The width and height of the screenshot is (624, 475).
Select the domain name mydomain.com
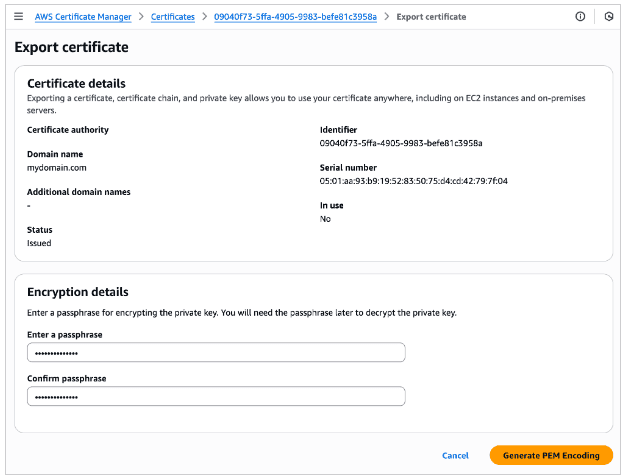click(x=57, y=168)
